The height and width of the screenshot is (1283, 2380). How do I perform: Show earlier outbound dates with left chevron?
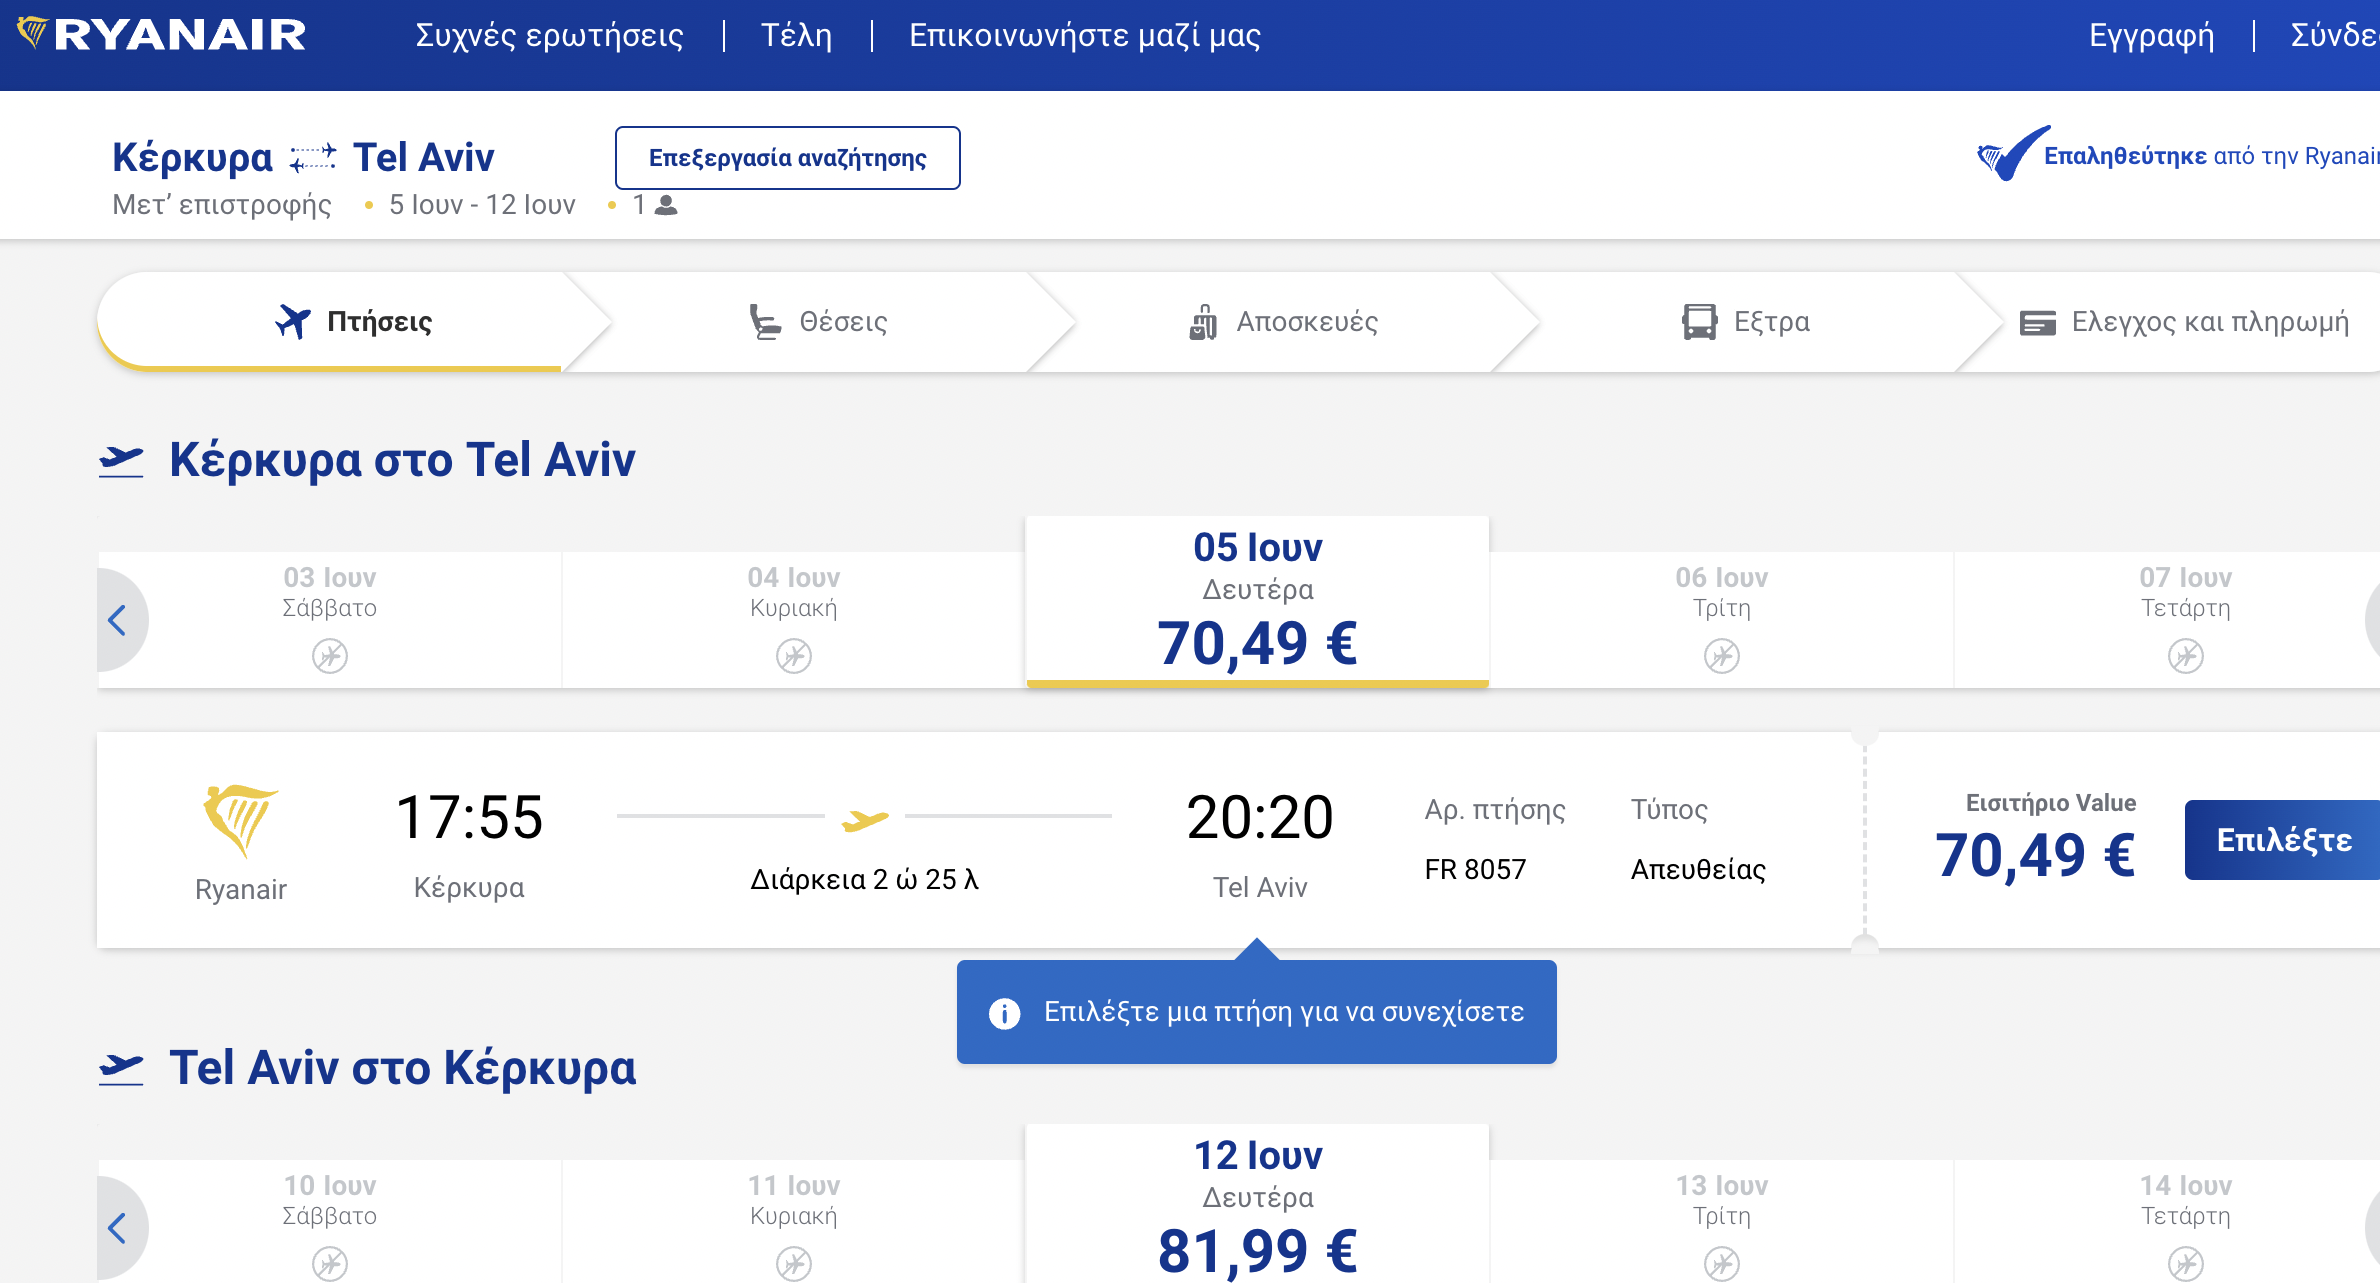coord(118,620)
